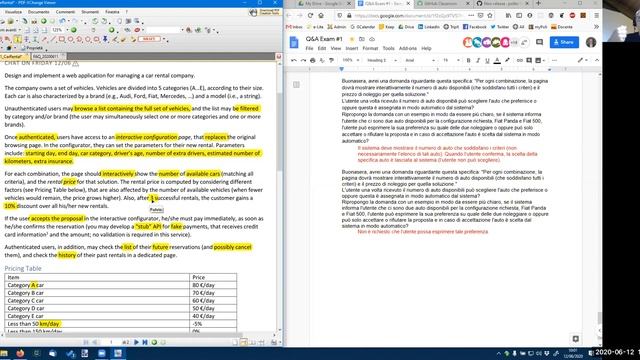
Task: Open the editing mode pencil dropdown
Action: [582, 60]
